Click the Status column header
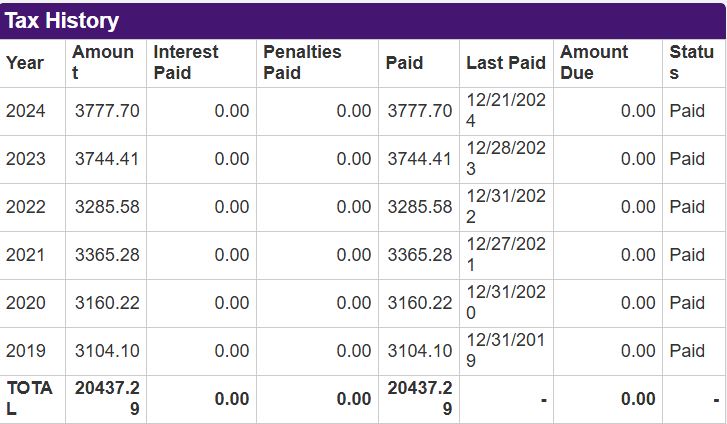The height and width of the screenshot is (424, 727). (x=691, y=63)
